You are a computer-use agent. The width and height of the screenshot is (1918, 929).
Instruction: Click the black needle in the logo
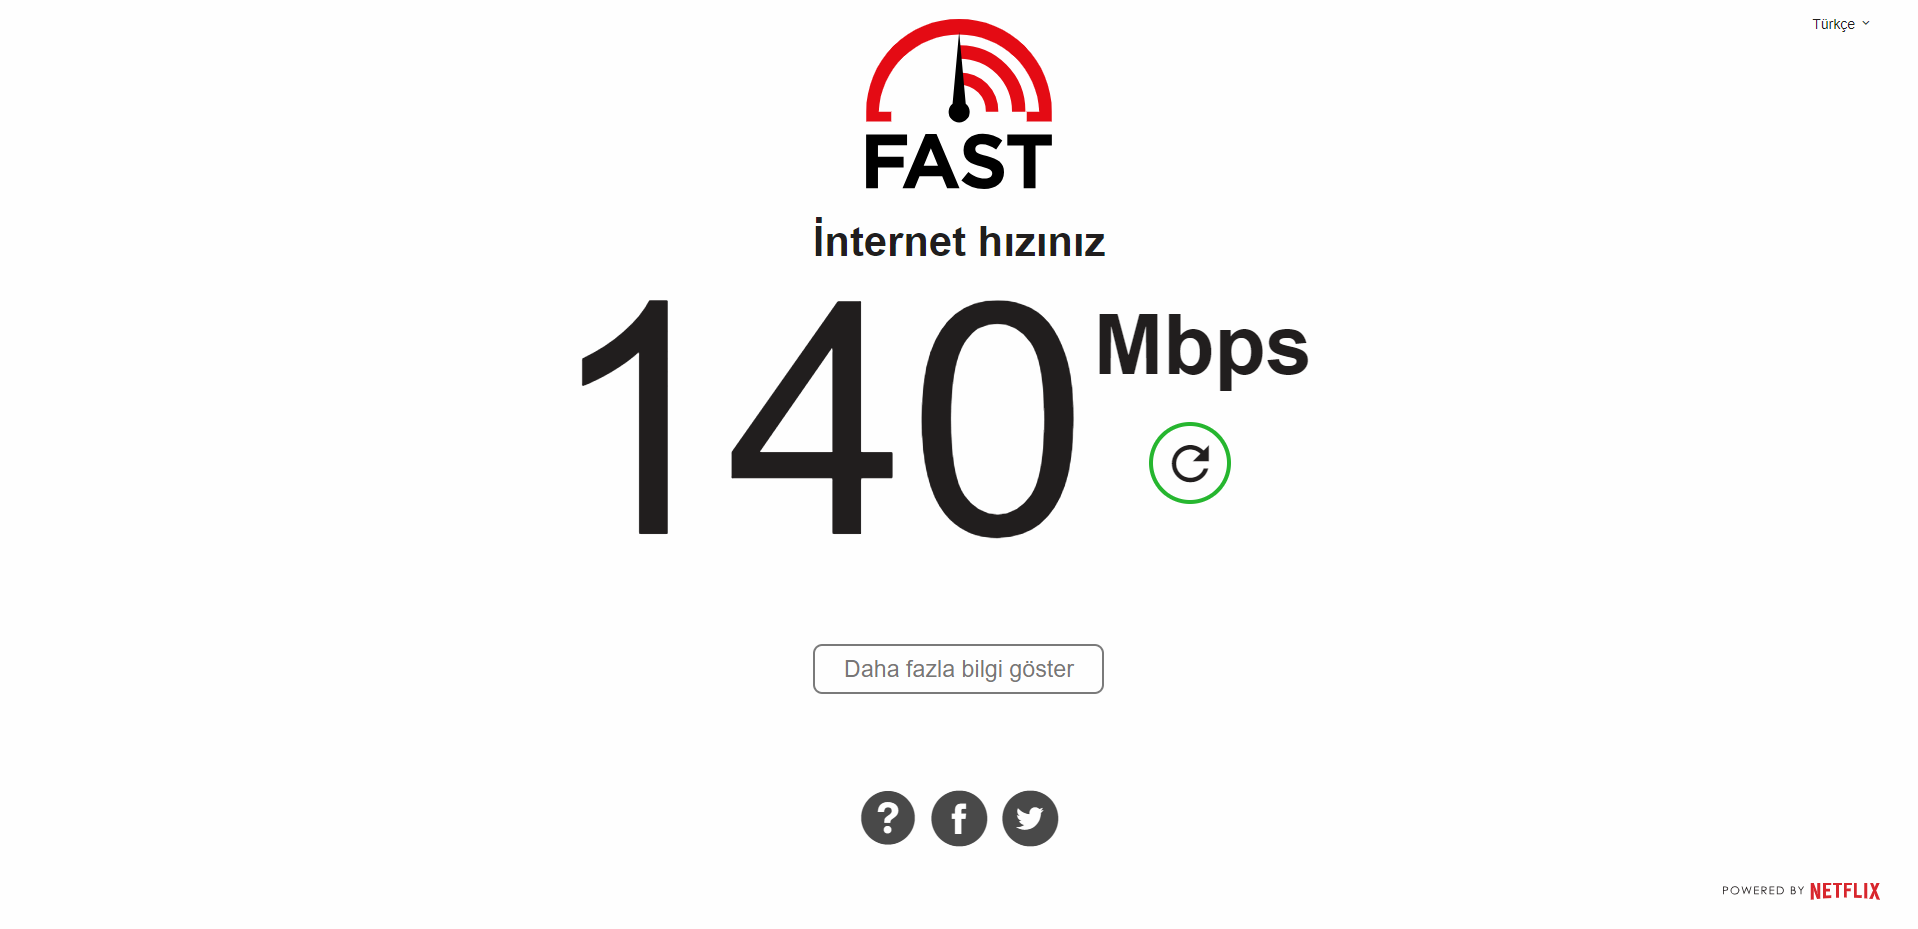coord(959,80)
